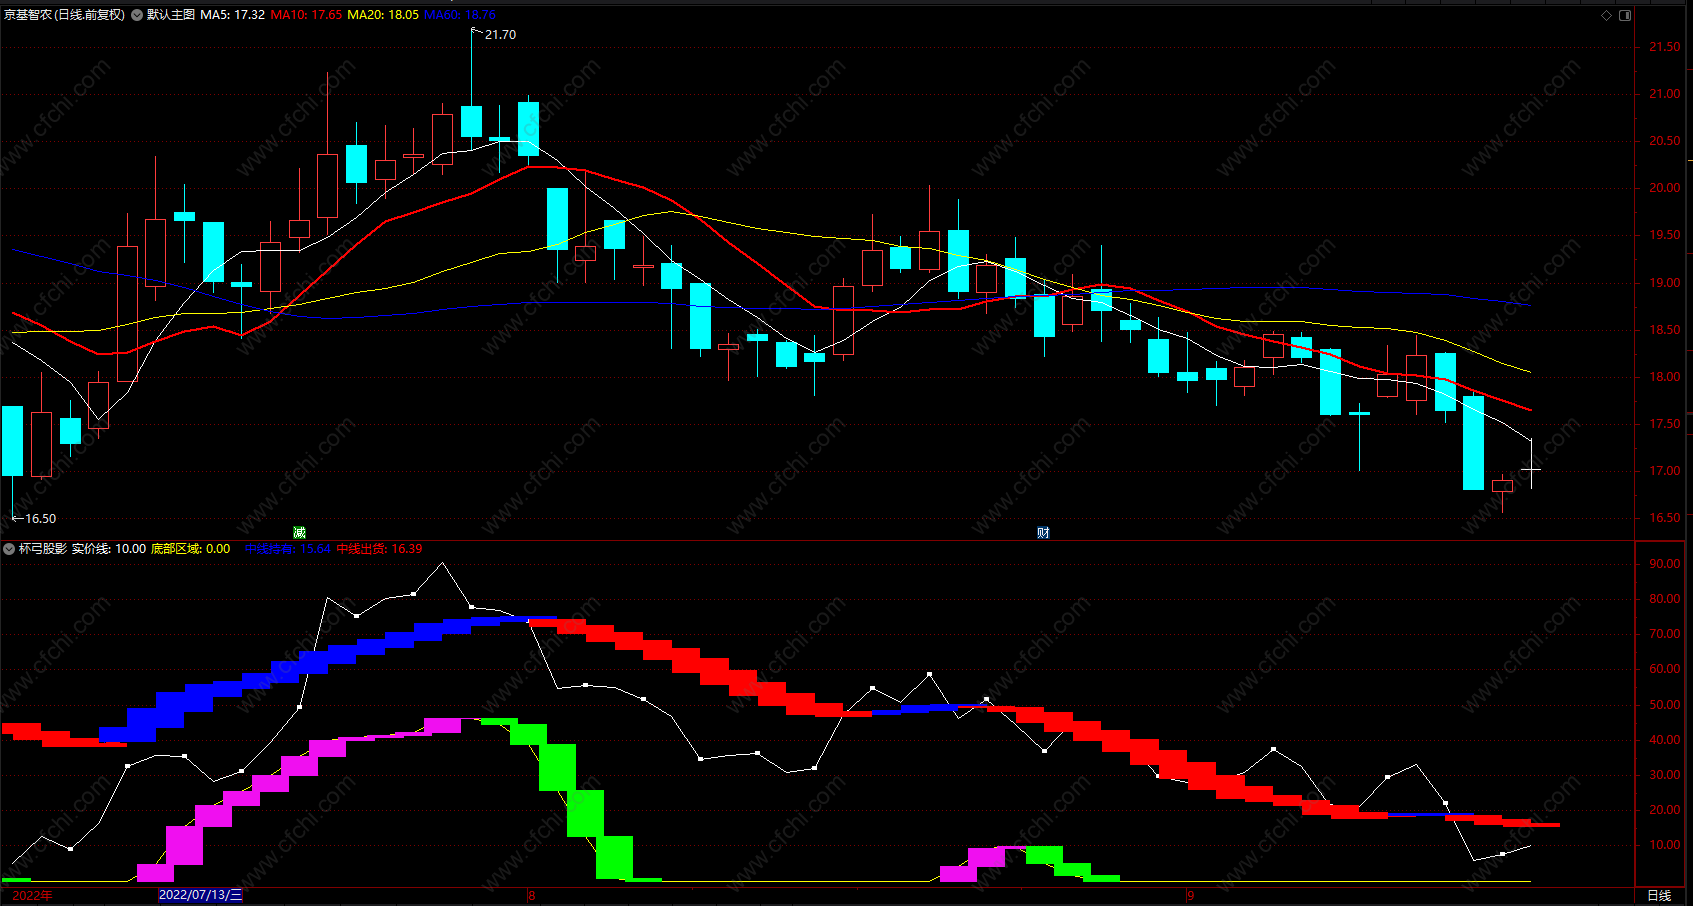Click the 21.70 high price marker
The image size is (1693, 906).
(500, 35)
